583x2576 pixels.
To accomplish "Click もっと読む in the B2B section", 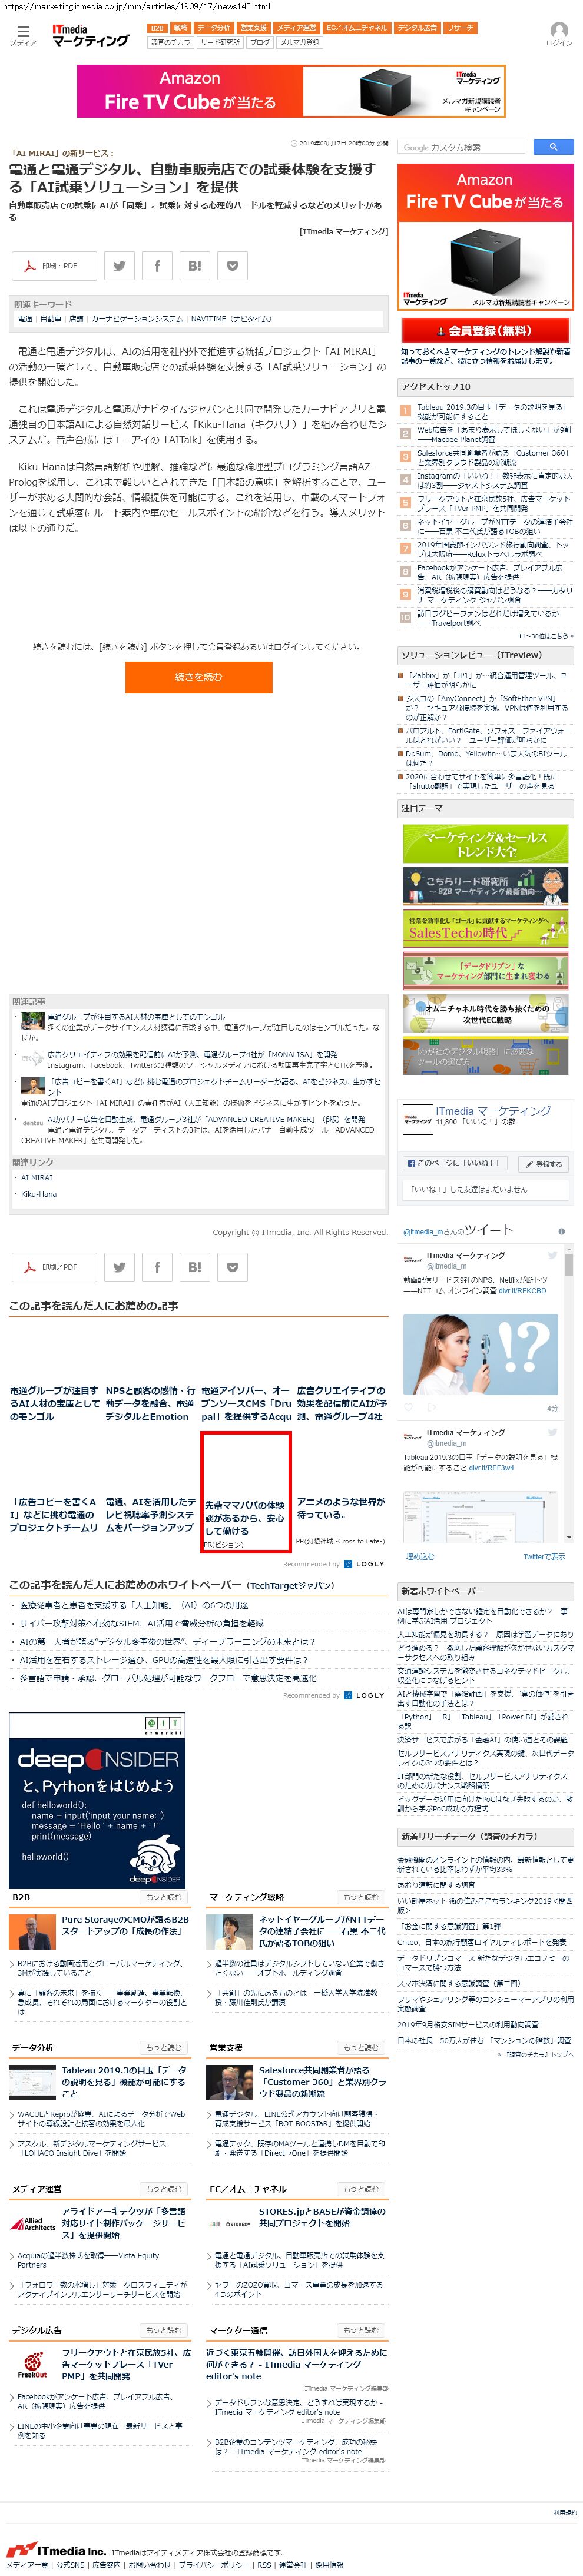I will [x=164, y=1897].
